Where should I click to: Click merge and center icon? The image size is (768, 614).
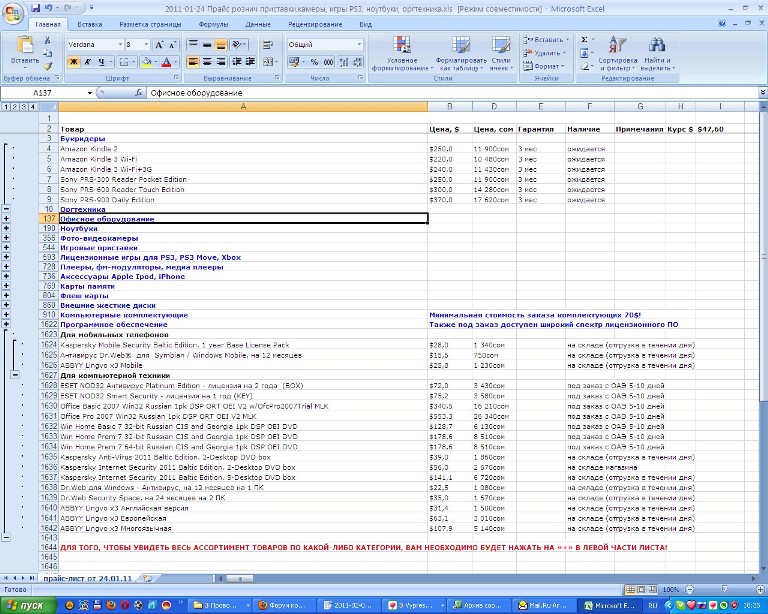(x=267, y=62)
